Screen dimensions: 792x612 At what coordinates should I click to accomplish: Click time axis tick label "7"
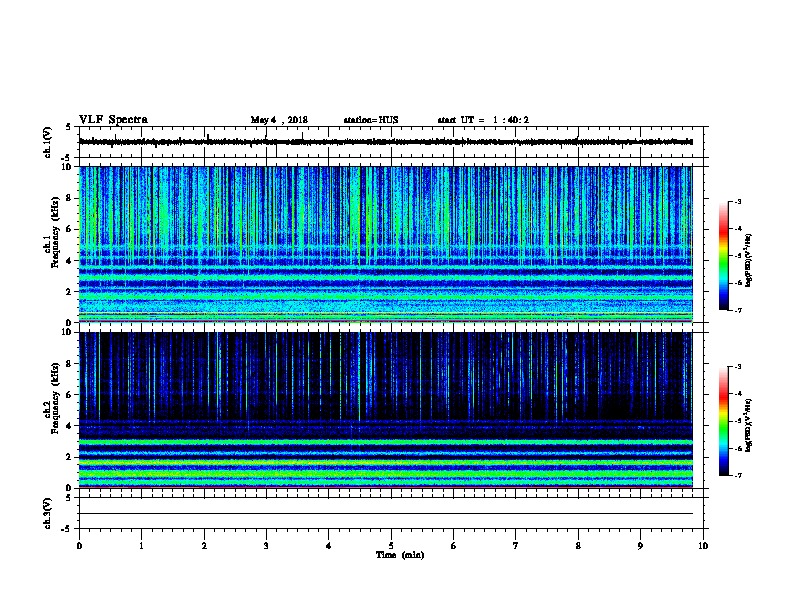click(516, 546)
